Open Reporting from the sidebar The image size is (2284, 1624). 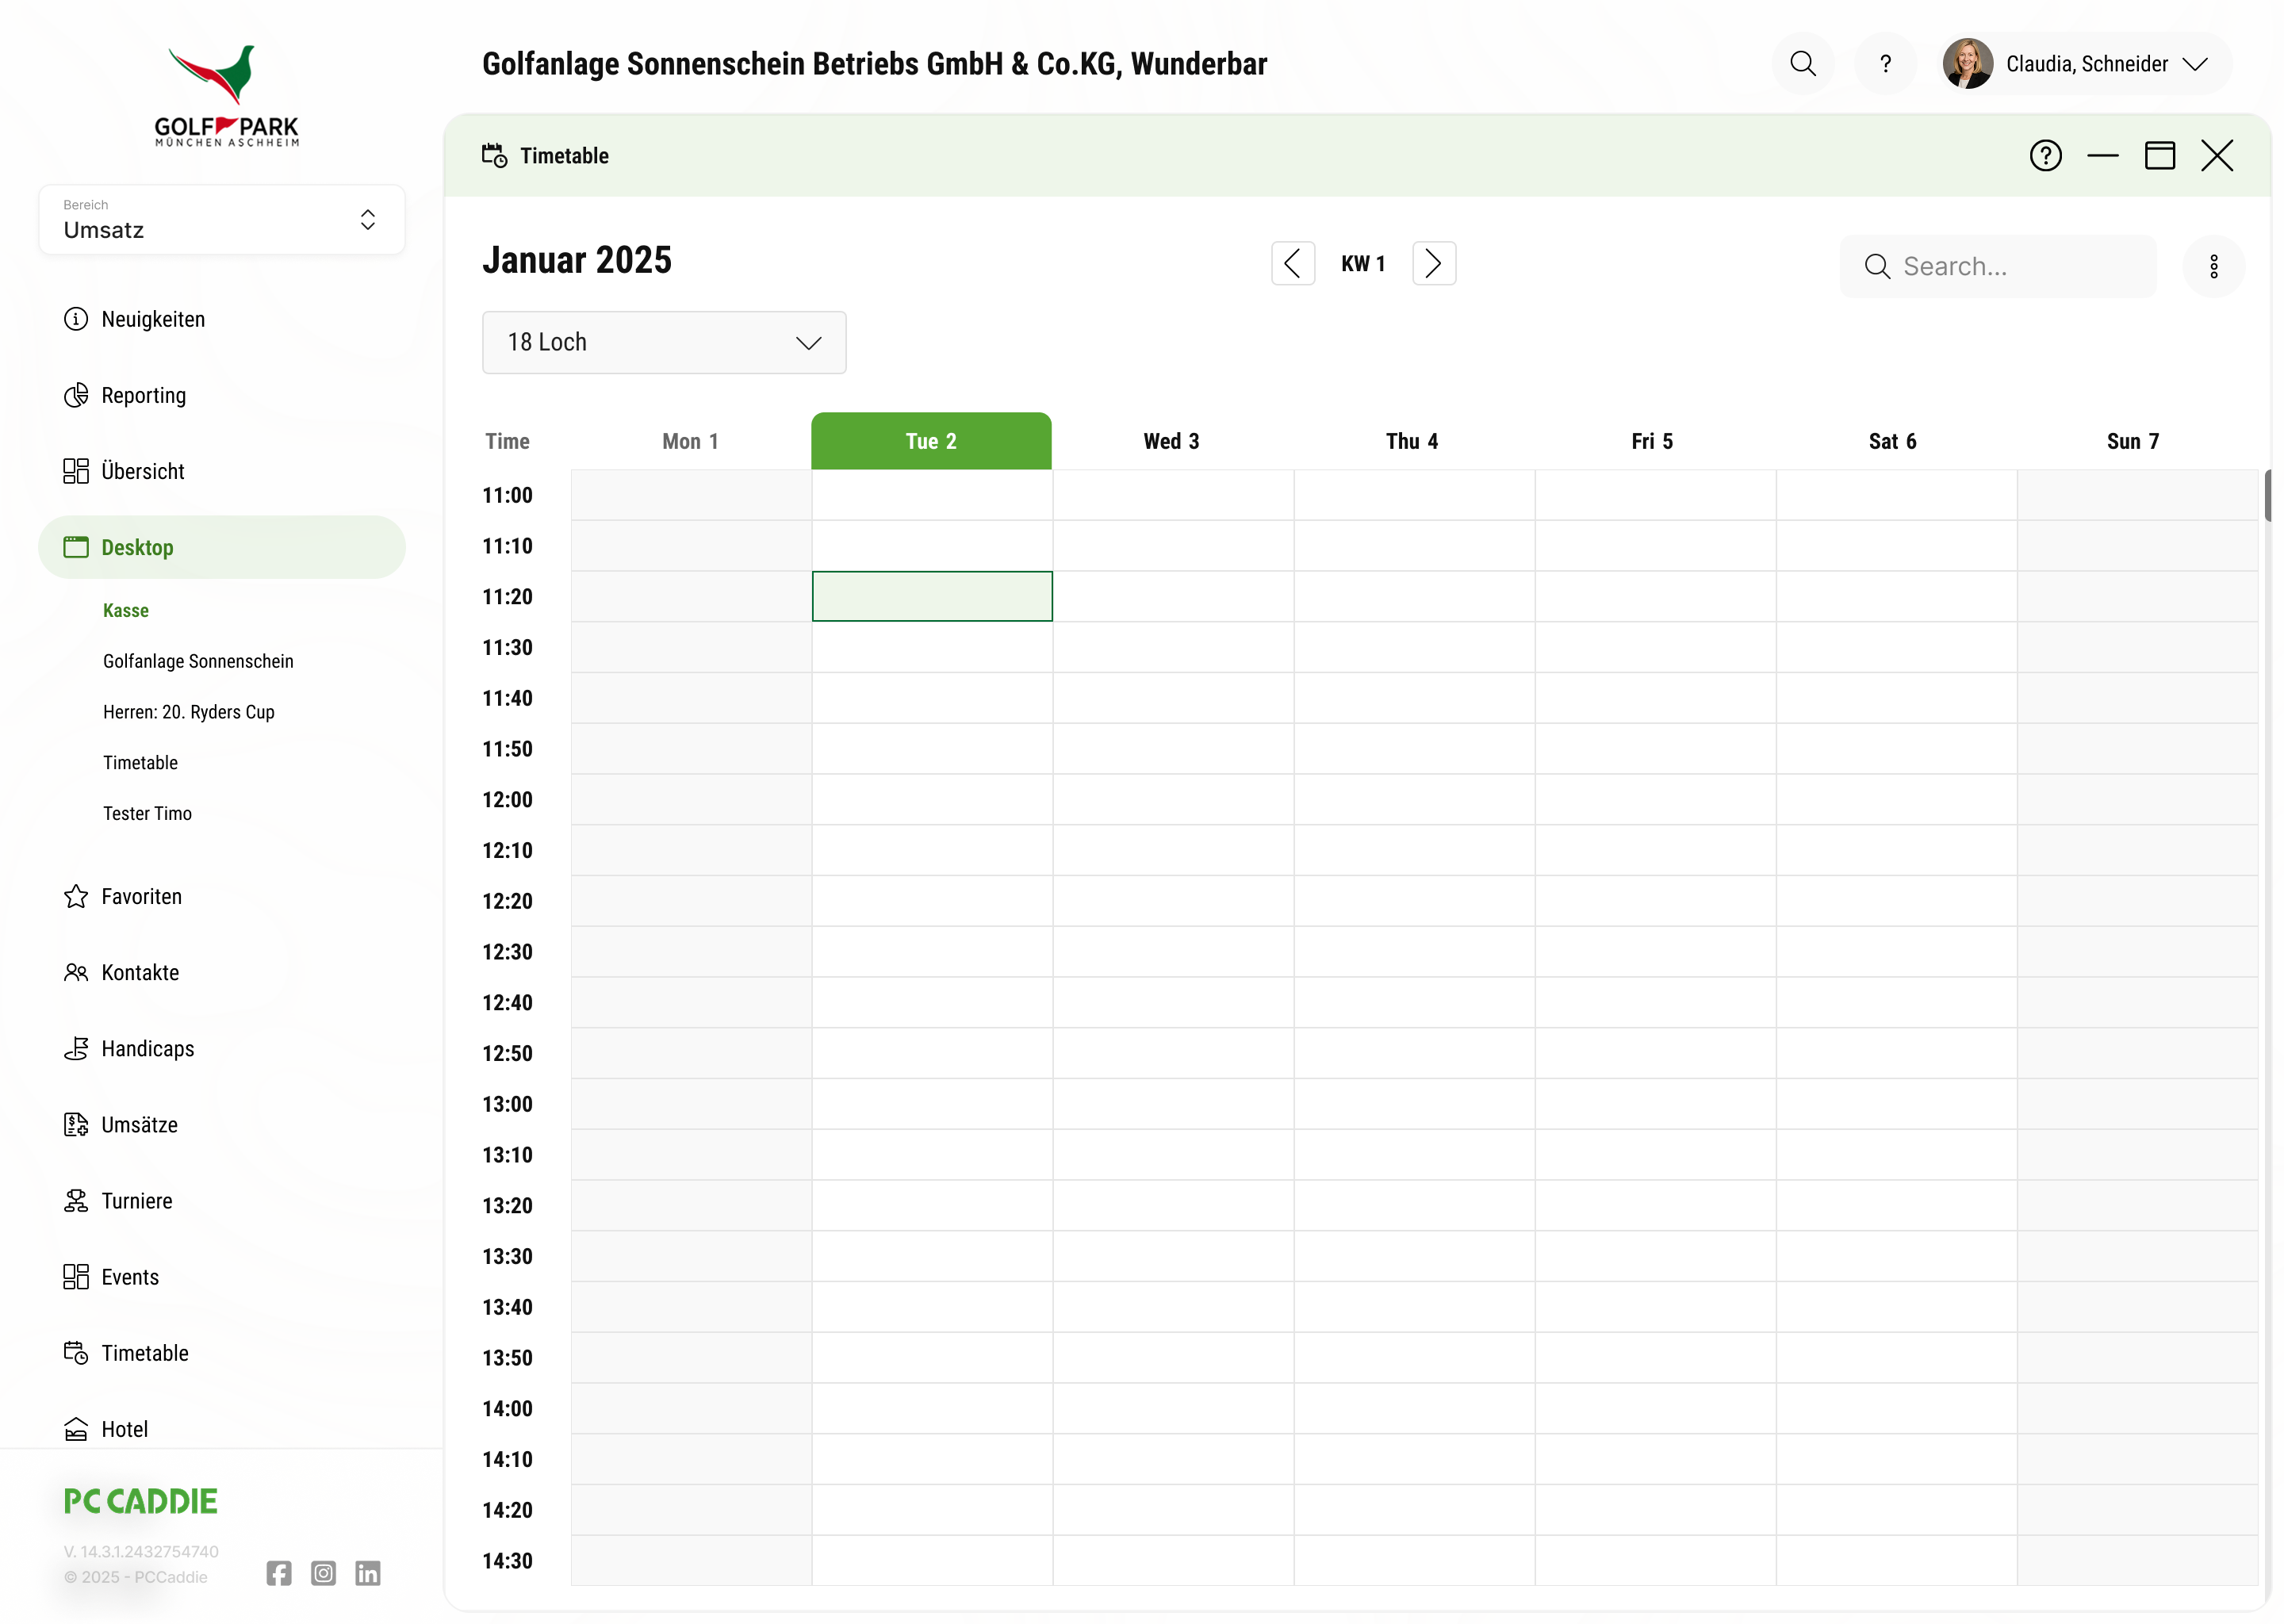143,395
